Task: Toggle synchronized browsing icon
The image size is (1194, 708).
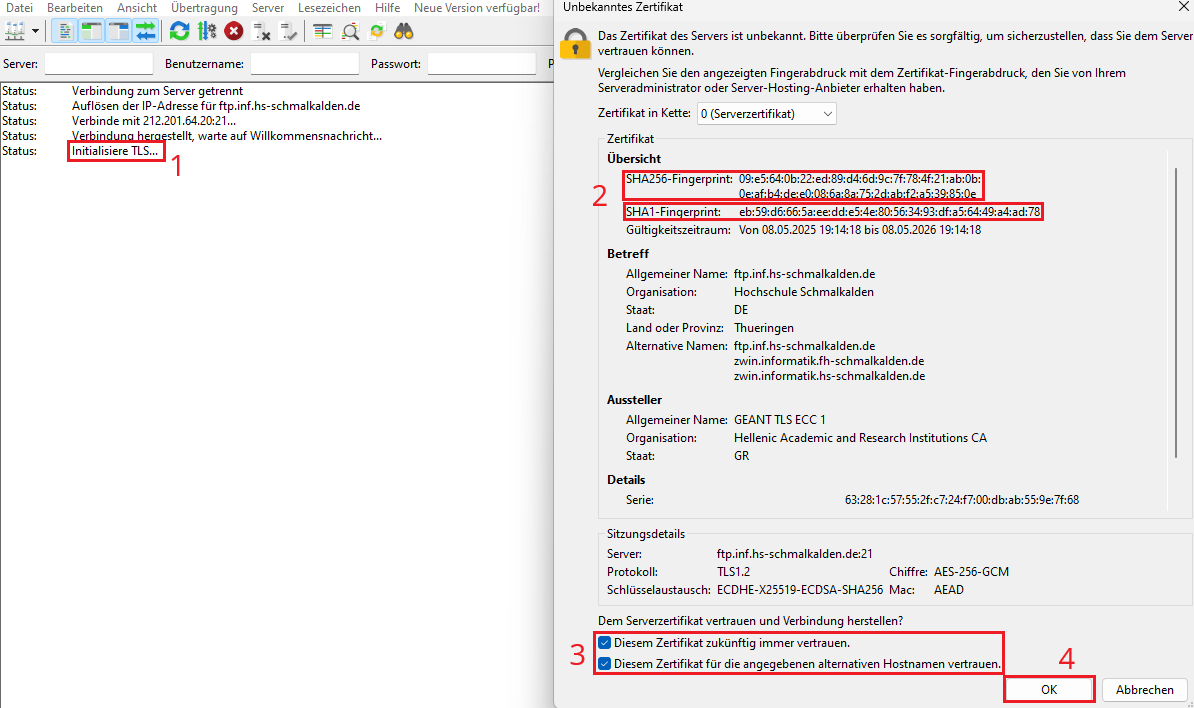Action: coord(377,31)
